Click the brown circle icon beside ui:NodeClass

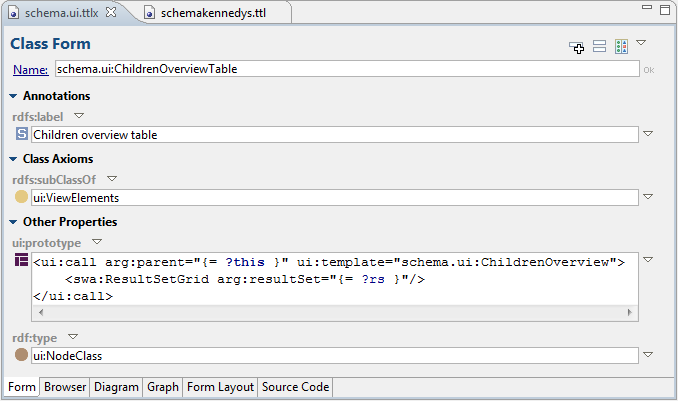(21, 355)
